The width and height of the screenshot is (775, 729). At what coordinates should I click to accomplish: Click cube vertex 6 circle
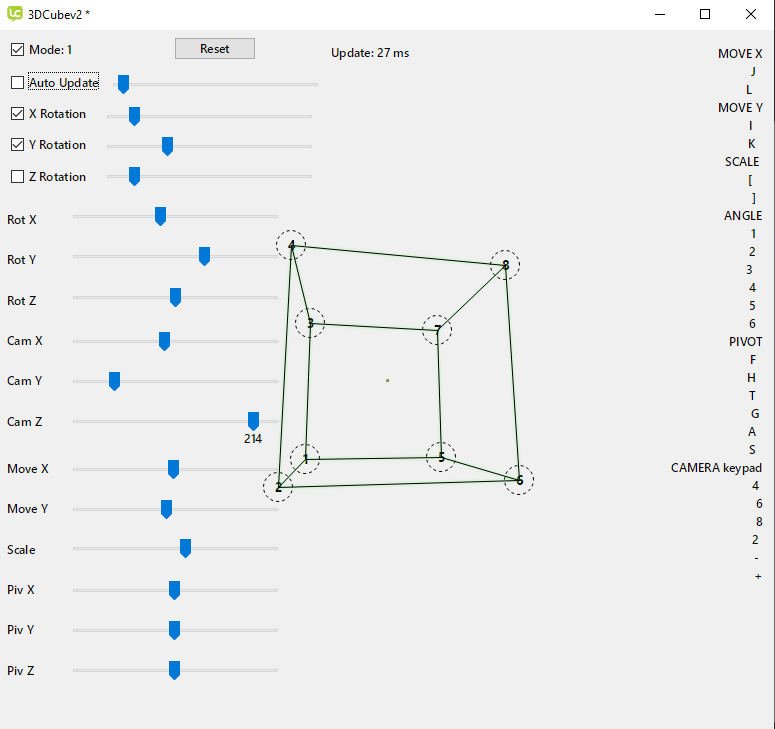519,480
